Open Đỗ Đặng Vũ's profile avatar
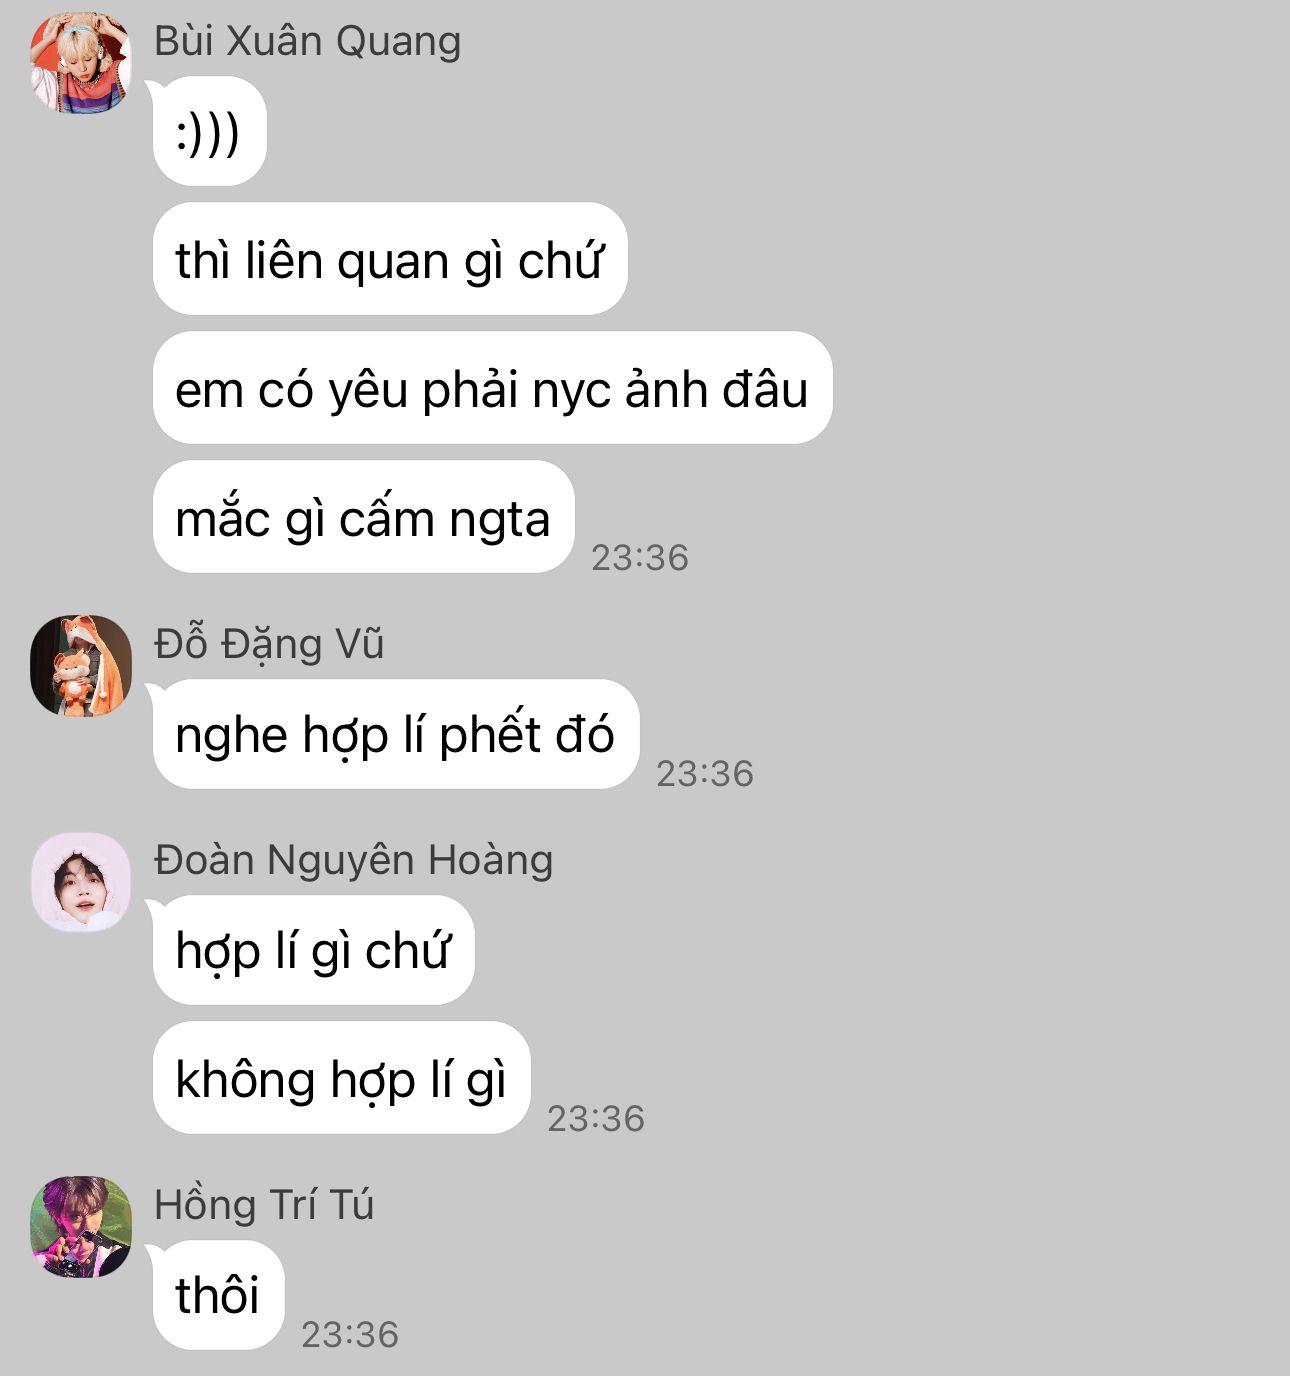This screenshot has width=1290, height=1376. [x=81, y=666]
